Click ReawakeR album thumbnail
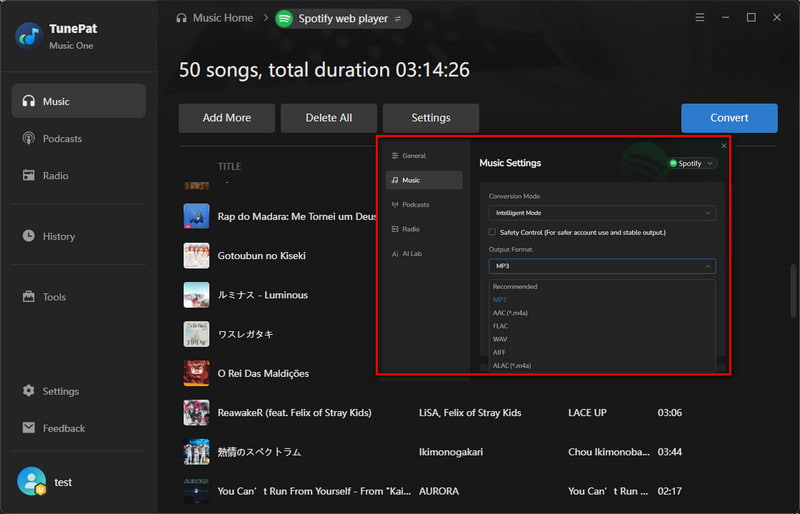 196,412
